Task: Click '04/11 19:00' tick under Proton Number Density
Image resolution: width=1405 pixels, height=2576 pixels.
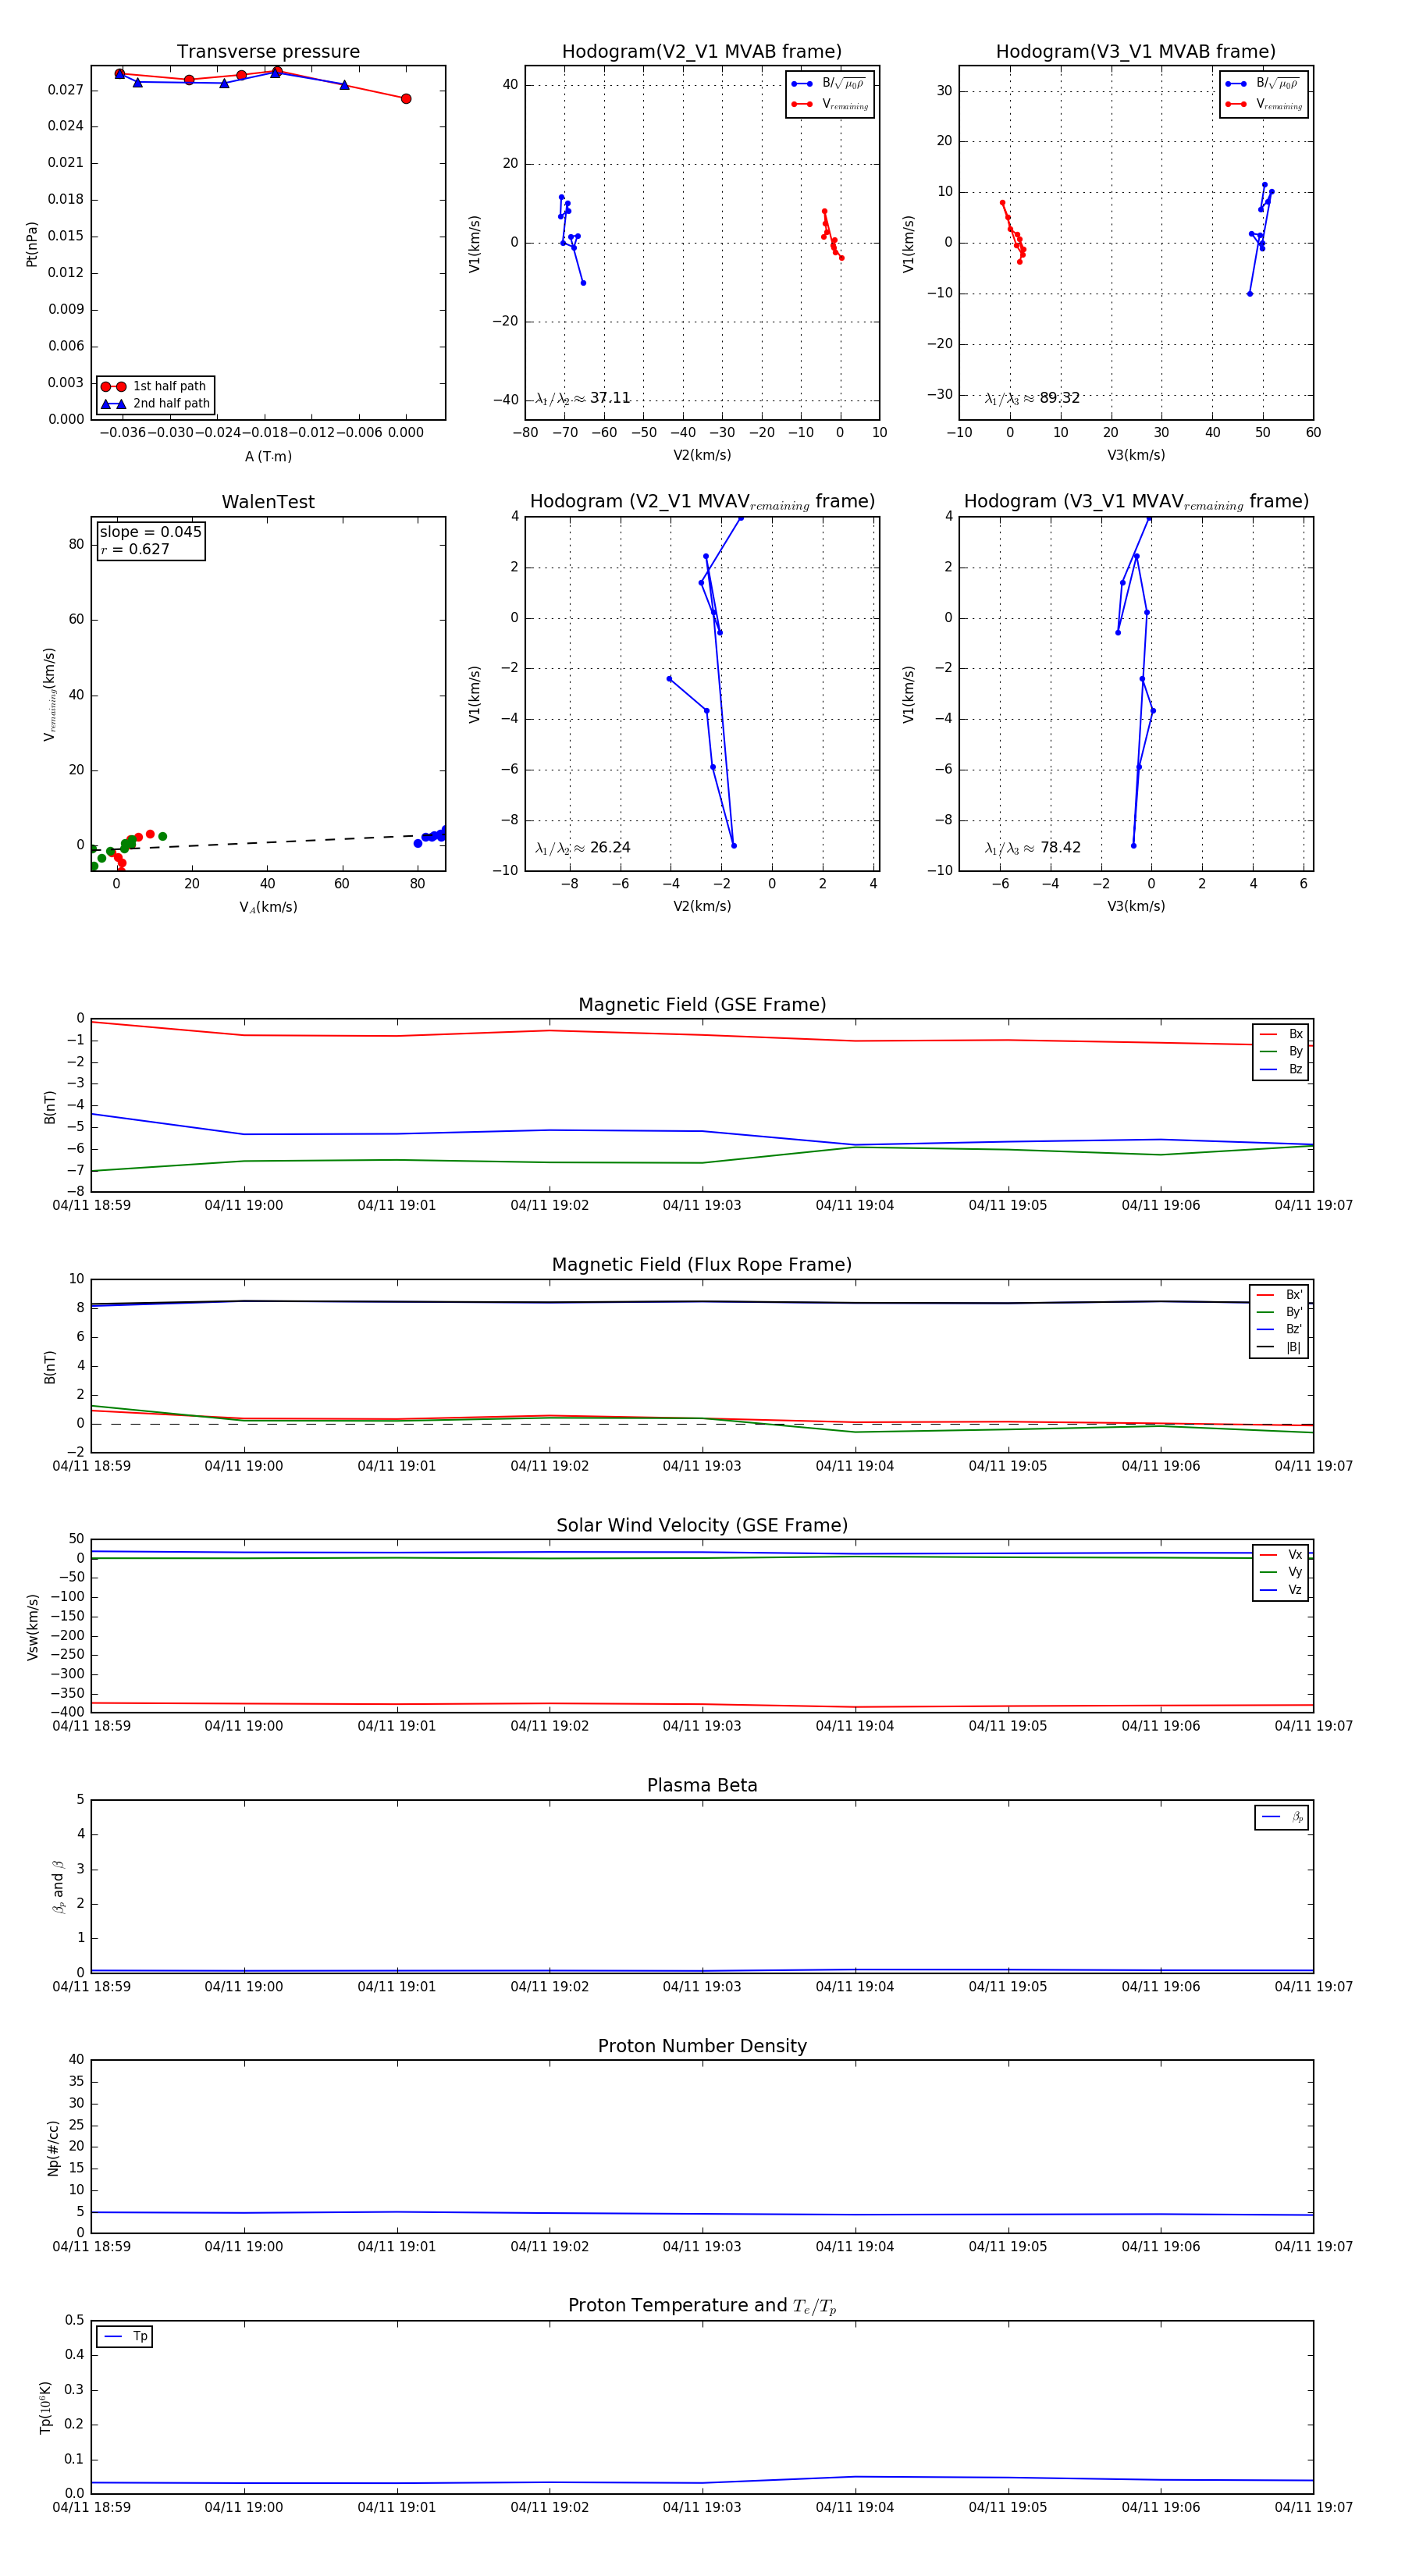Action: (x=244, y=2247)
